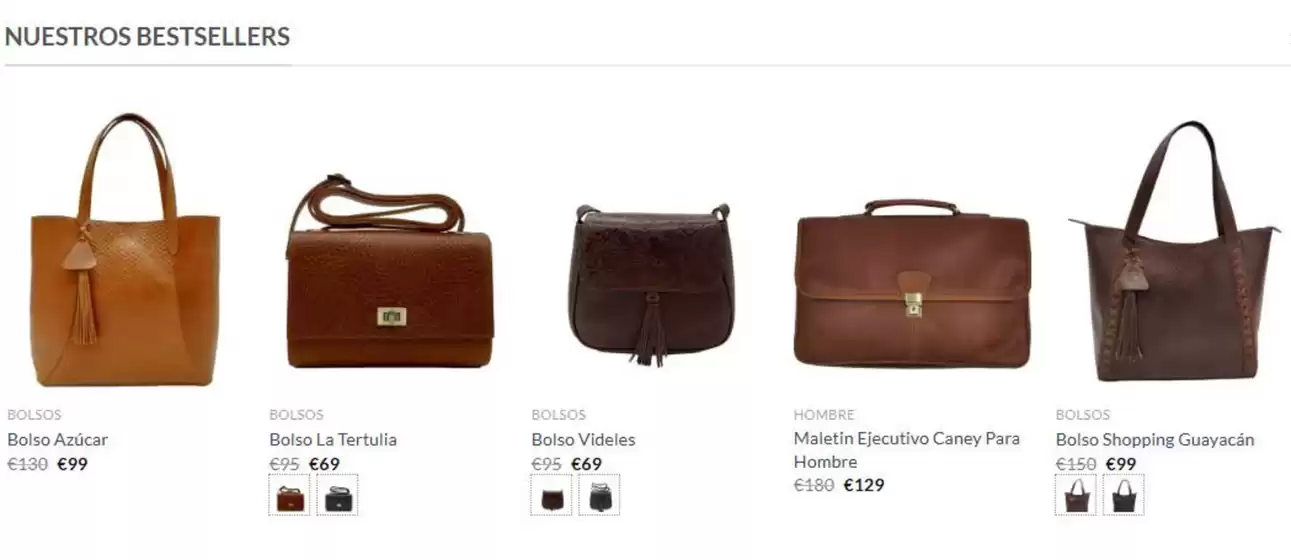Open the Bolso Azúcar product image
This screenshot has height=560, width=1291.
(125, 250)
